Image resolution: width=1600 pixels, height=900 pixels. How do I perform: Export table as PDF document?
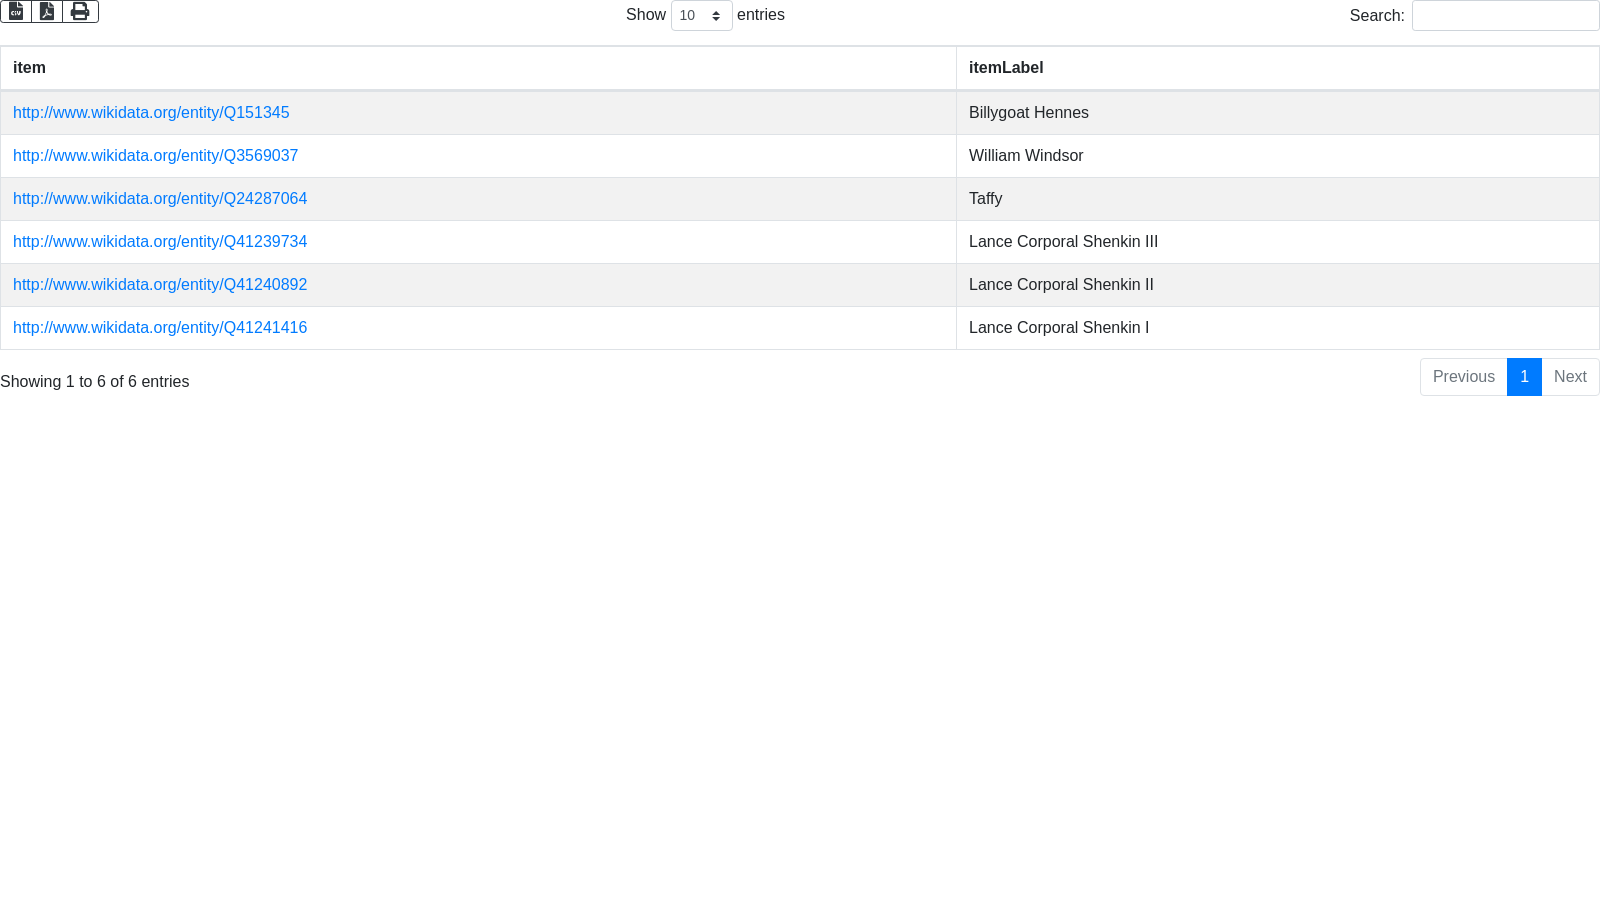tap(47, 11)
